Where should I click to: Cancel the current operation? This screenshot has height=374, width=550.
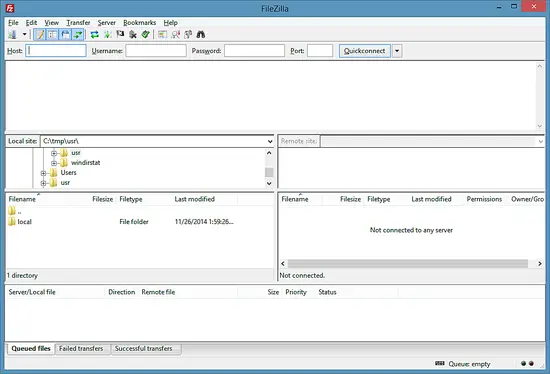[120, 34]
